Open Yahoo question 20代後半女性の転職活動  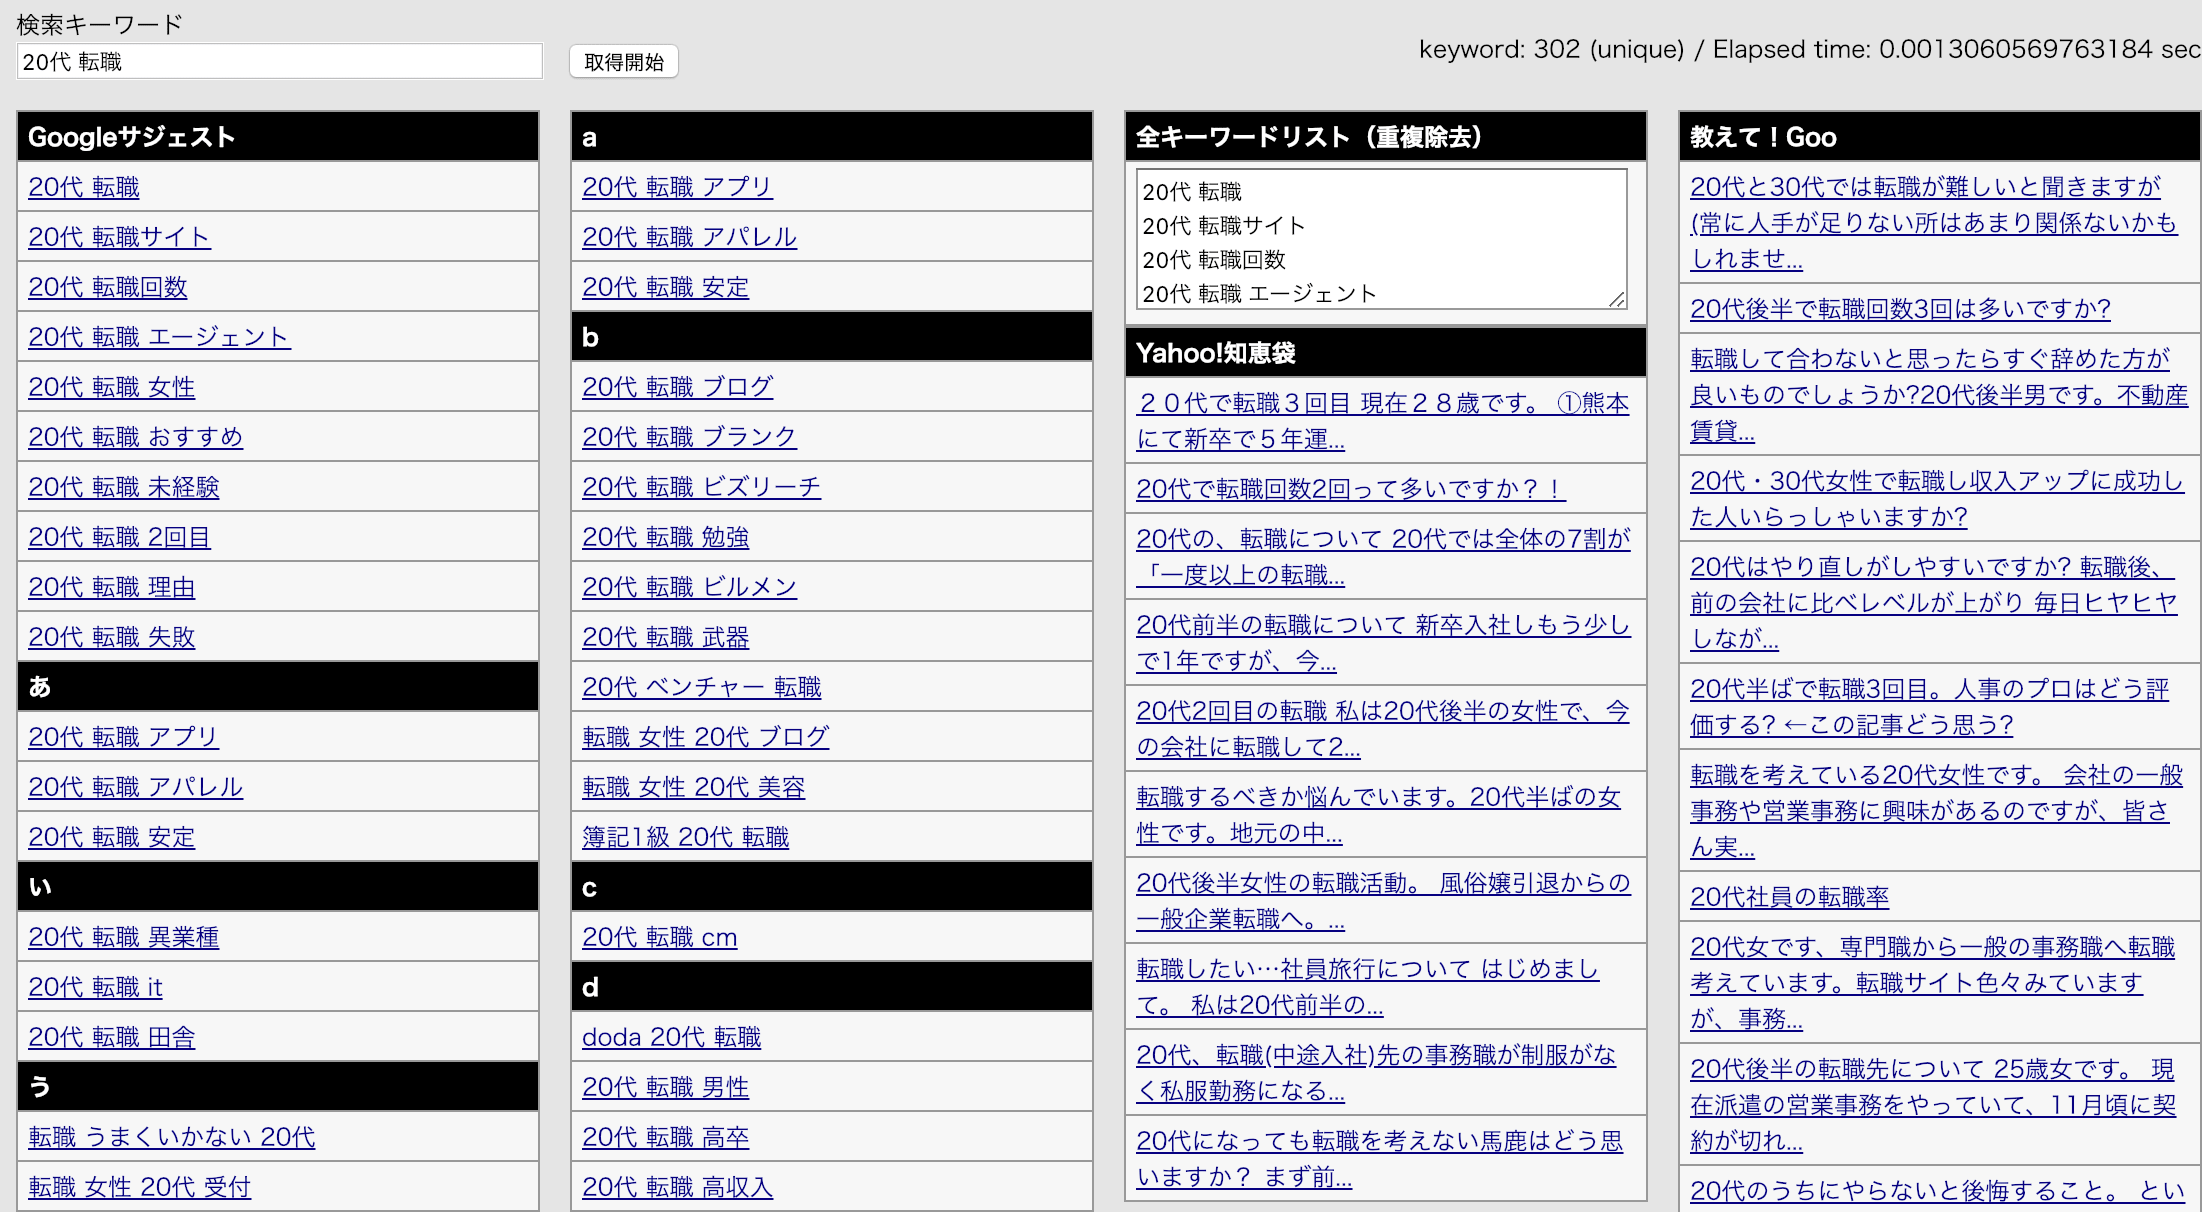[1384, 901]
